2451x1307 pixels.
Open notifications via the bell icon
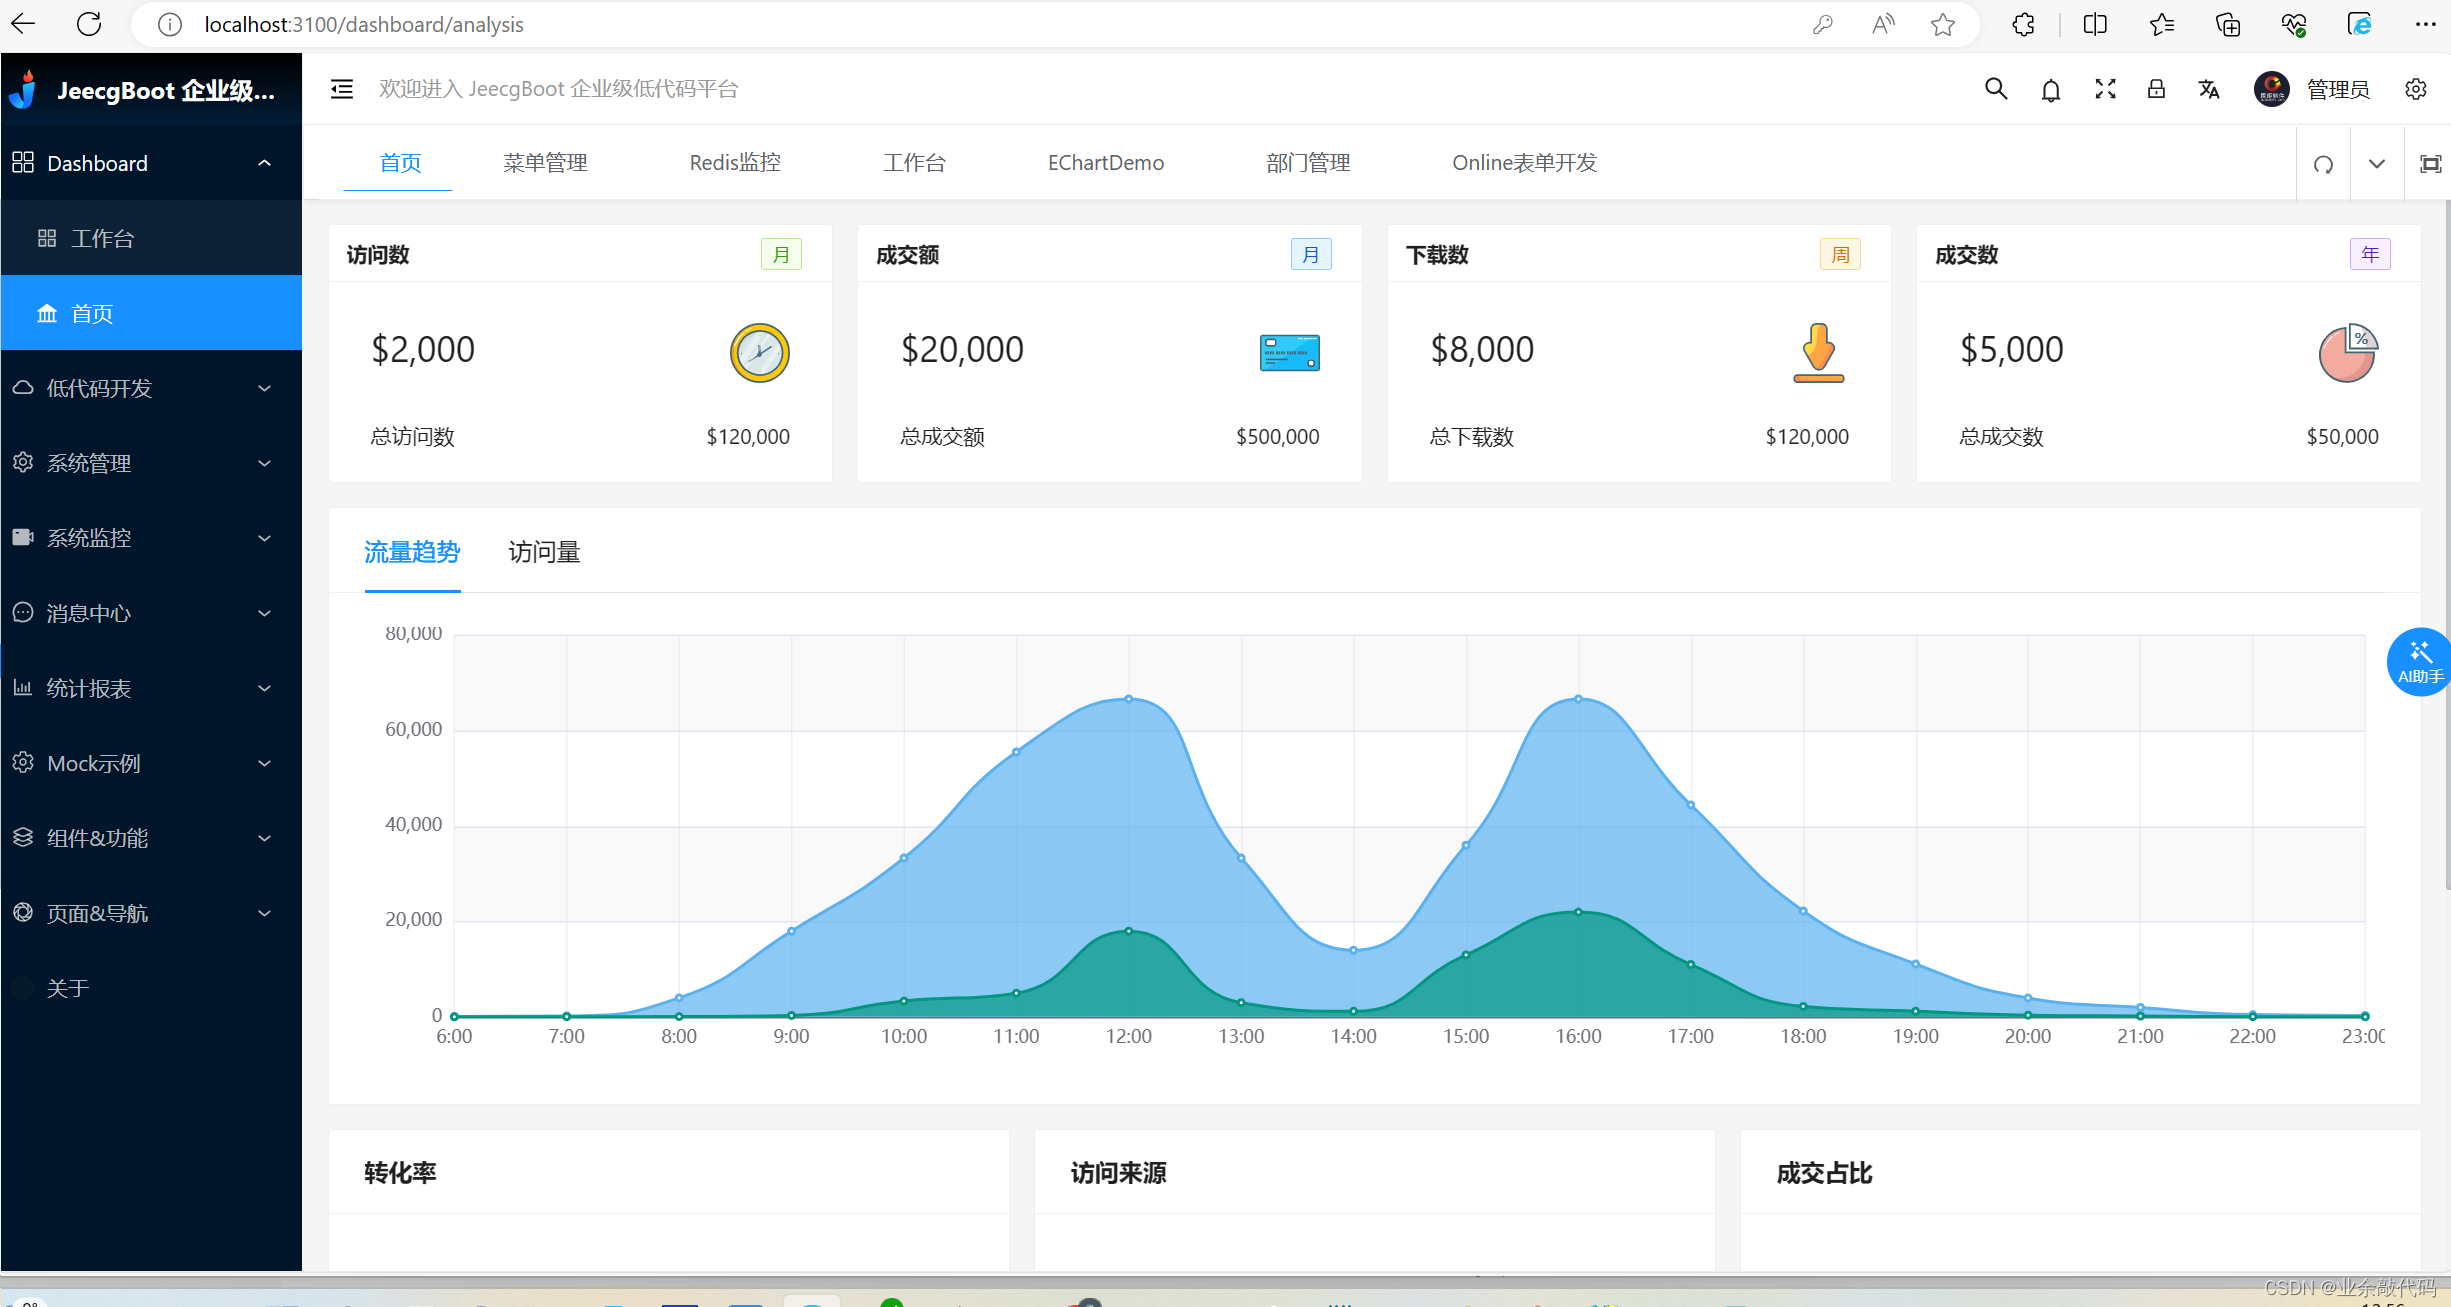coord(2051,90)
